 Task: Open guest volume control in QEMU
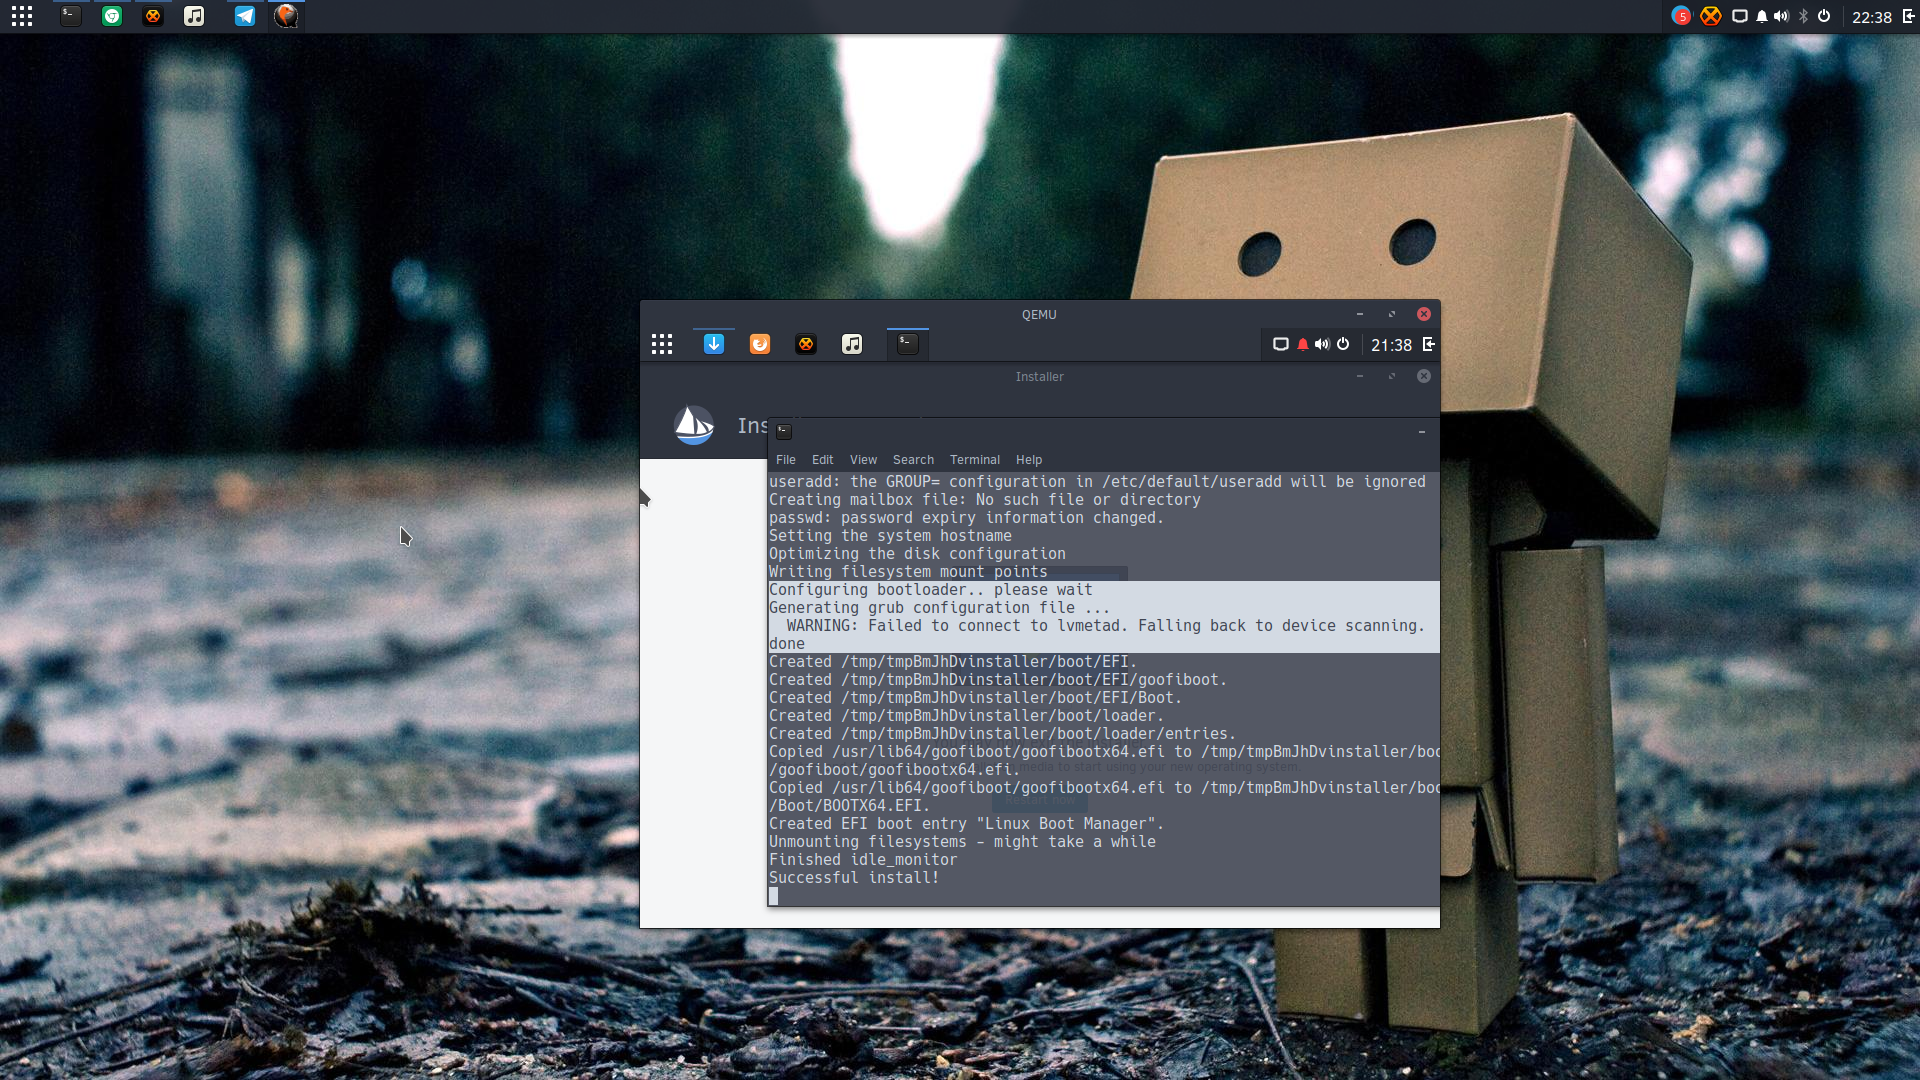pyautogui.click(x=1322, y=344)
